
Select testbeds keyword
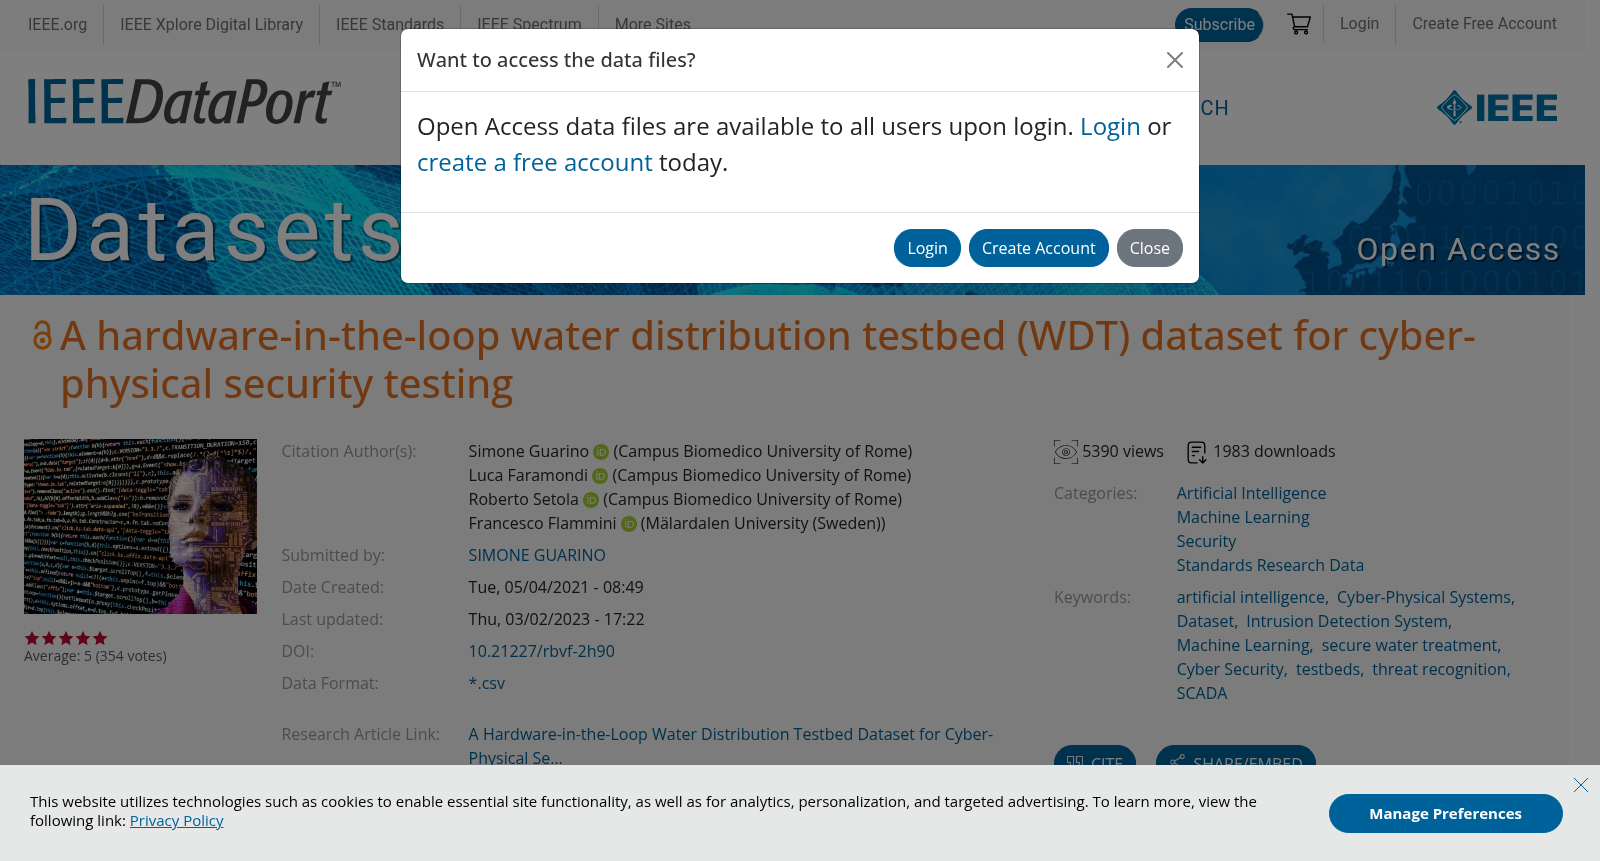click(x=1328, y=669)
